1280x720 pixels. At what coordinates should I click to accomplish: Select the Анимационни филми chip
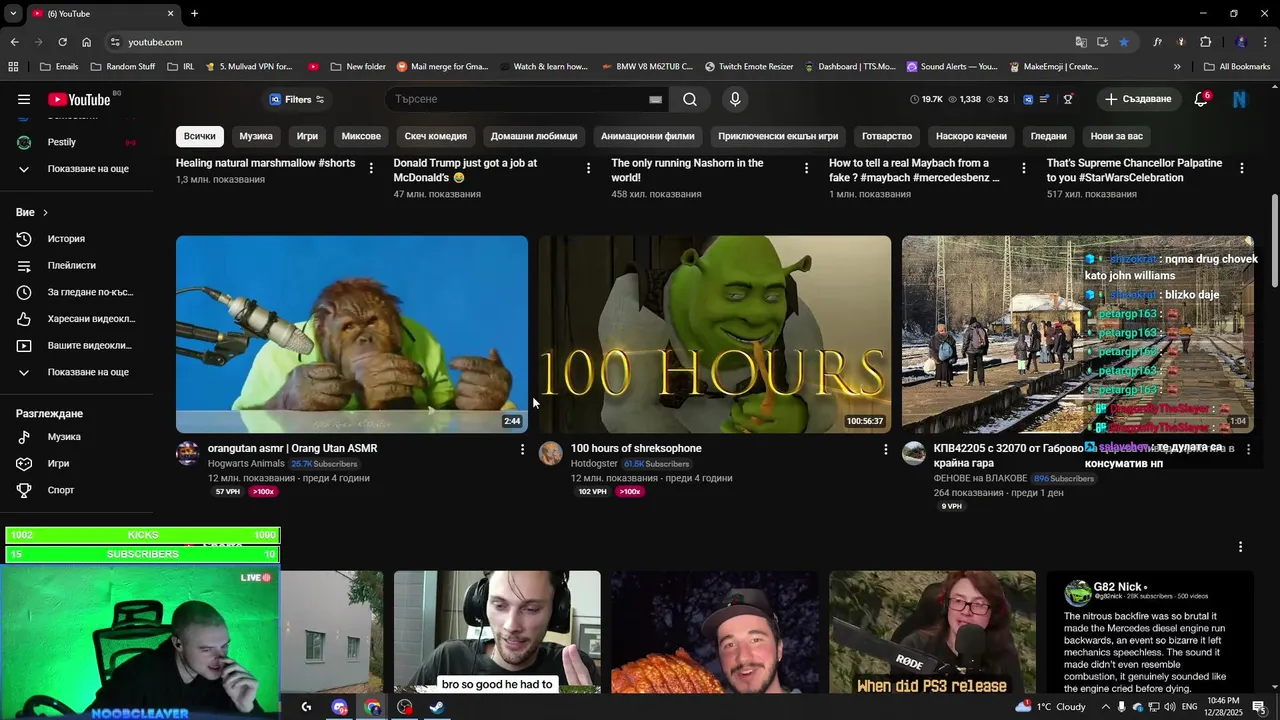(647, 136)
